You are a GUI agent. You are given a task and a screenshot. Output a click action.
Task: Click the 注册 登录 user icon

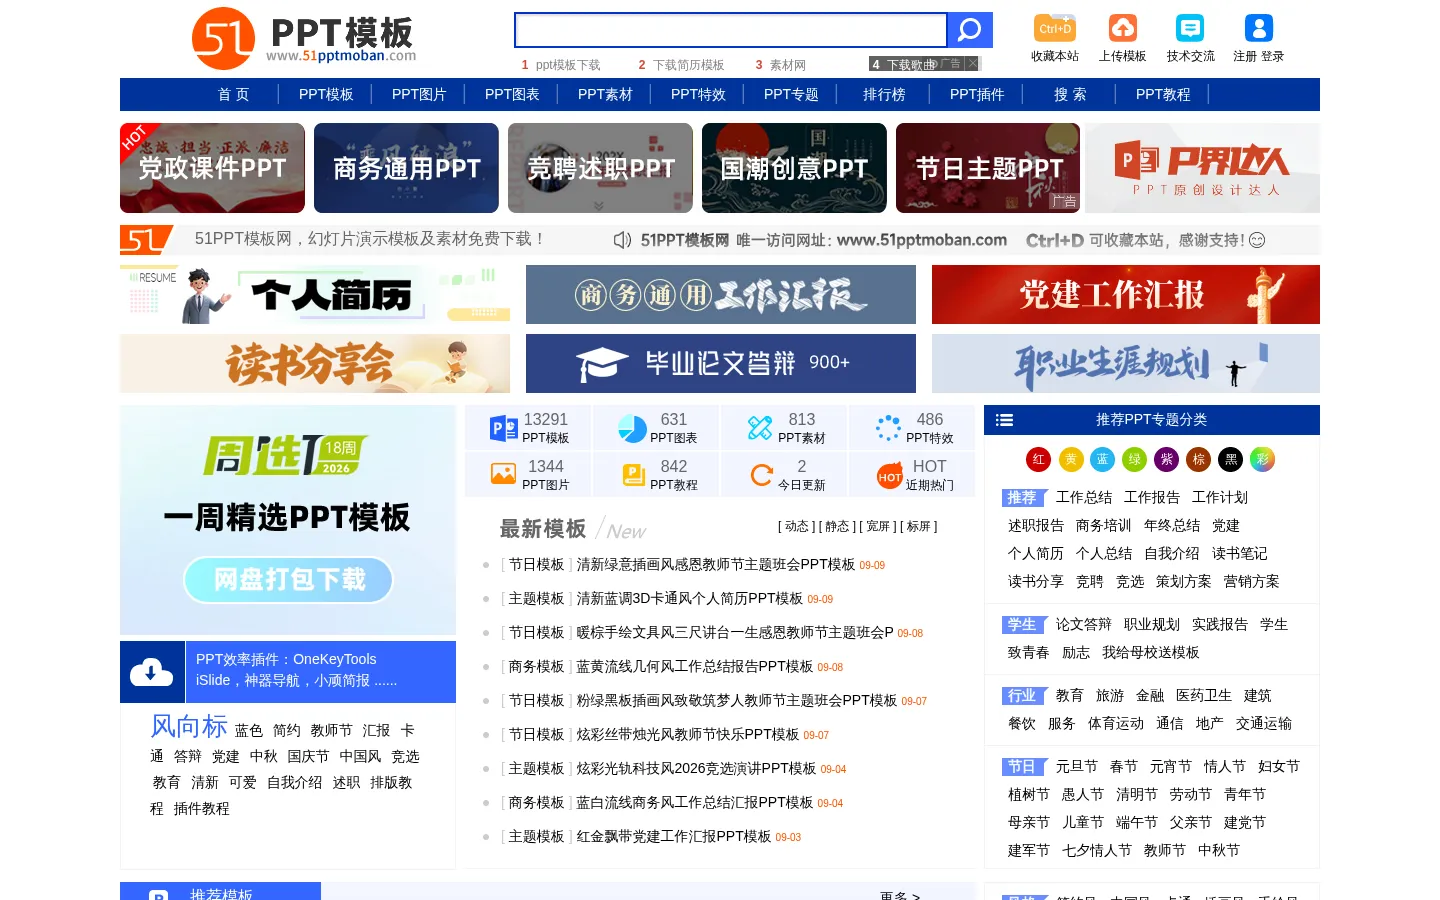point(1258,28)
